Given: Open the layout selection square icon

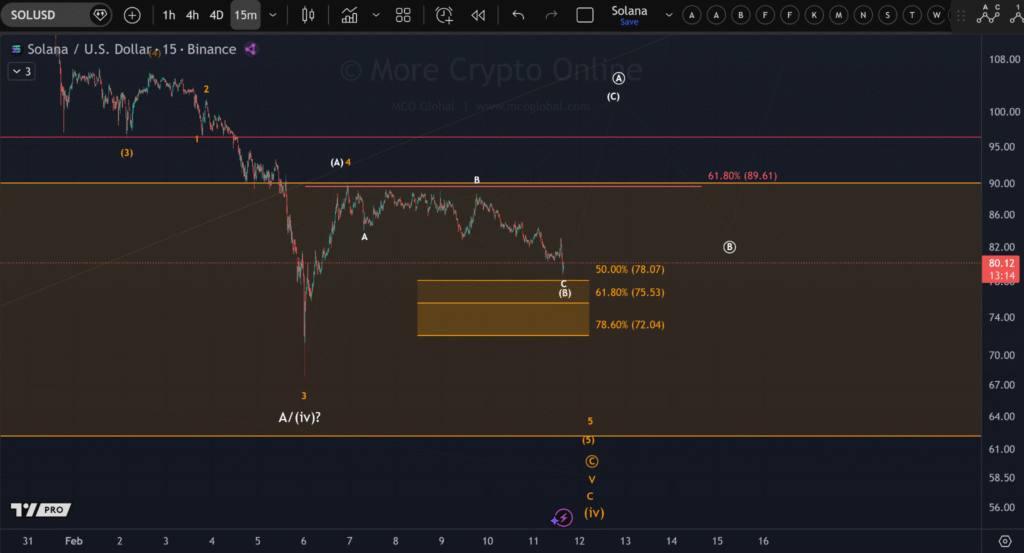Looking at the screenshot, I should click(584, 15).
